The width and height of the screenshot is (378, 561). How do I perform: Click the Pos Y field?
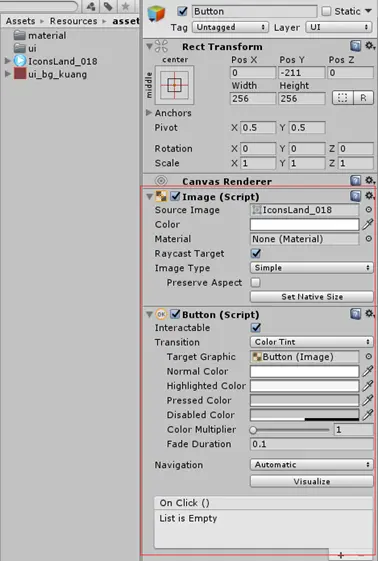coord(302,73)
